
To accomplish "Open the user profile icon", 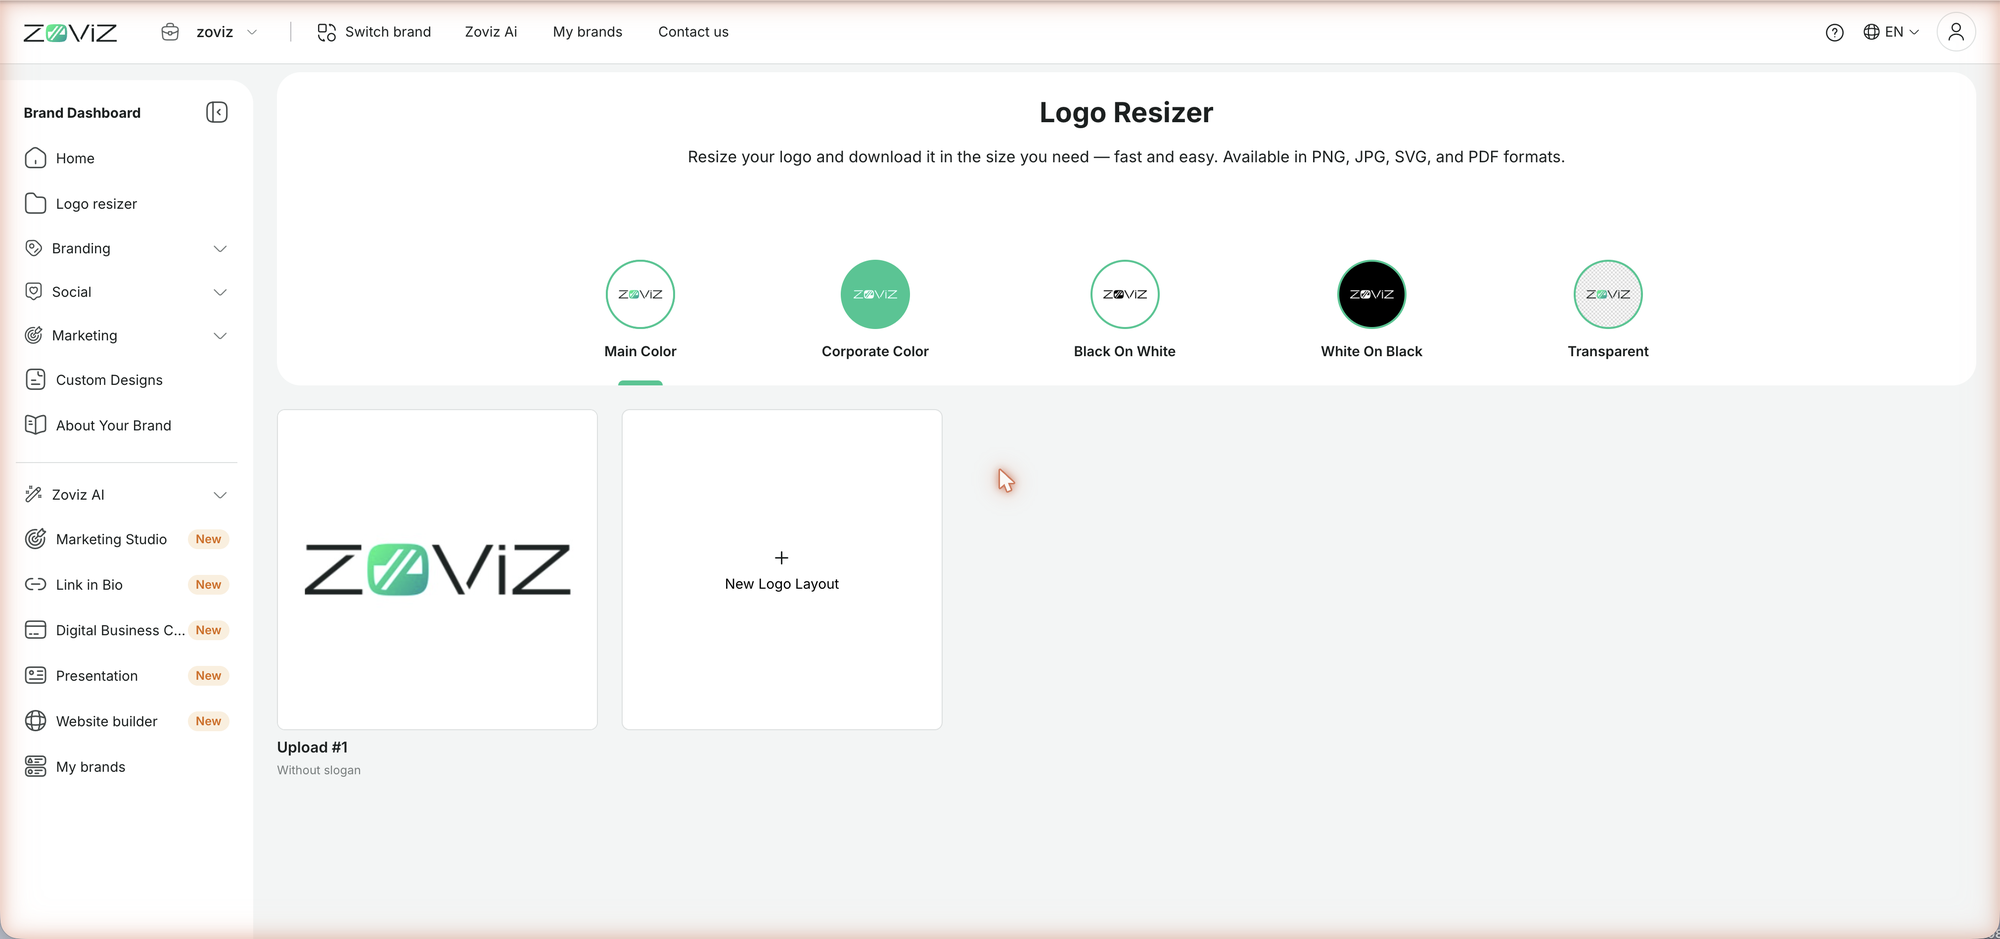I will tap(1956, 32).
